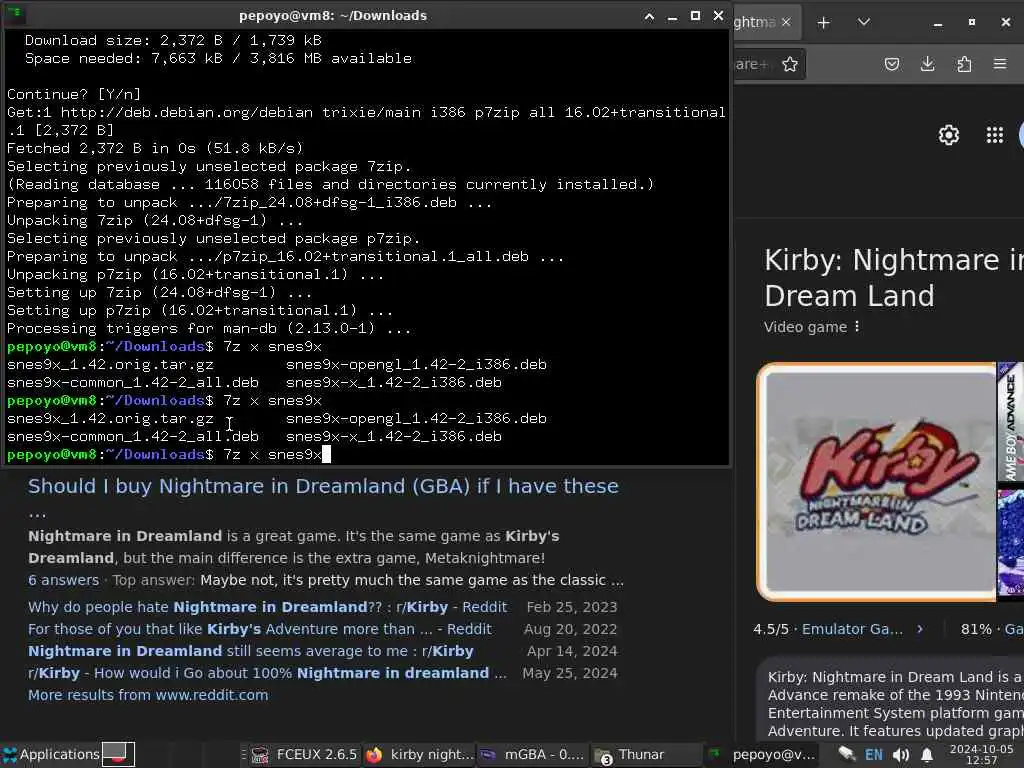This screenshot has height=768, width=1024.
Task: Click 'Video game' subtitle in knowledge panel
Action: [x=805, y=327]
